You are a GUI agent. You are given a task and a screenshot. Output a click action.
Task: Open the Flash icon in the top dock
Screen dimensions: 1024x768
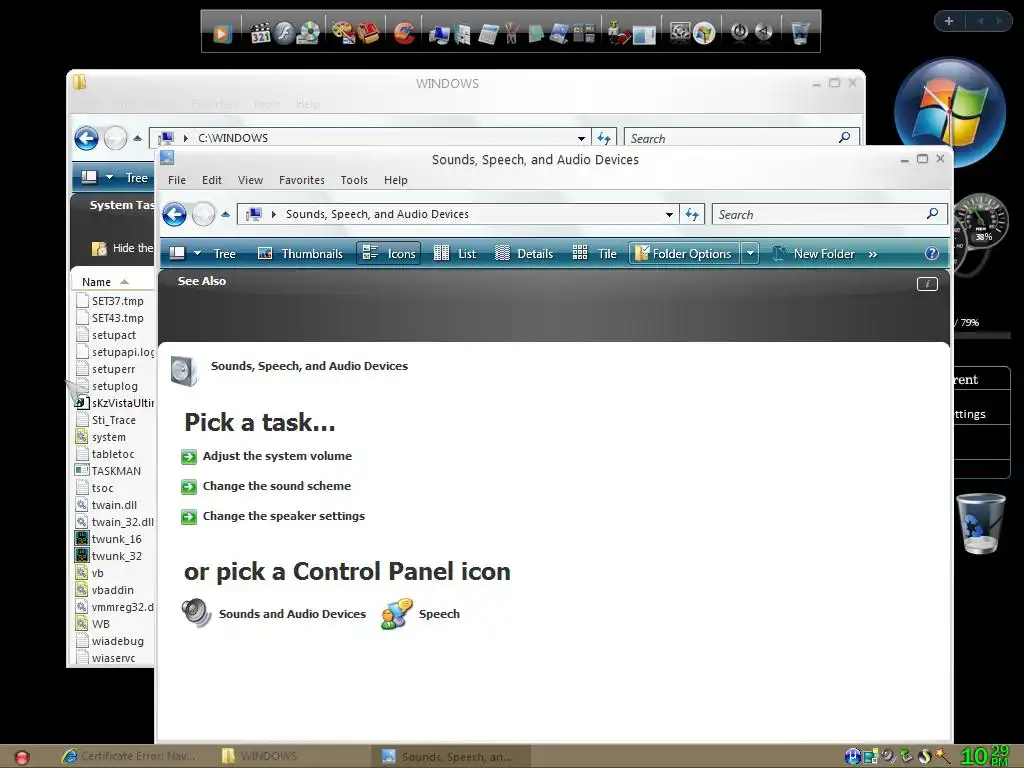pyautogui.click(x=283, y=32)
